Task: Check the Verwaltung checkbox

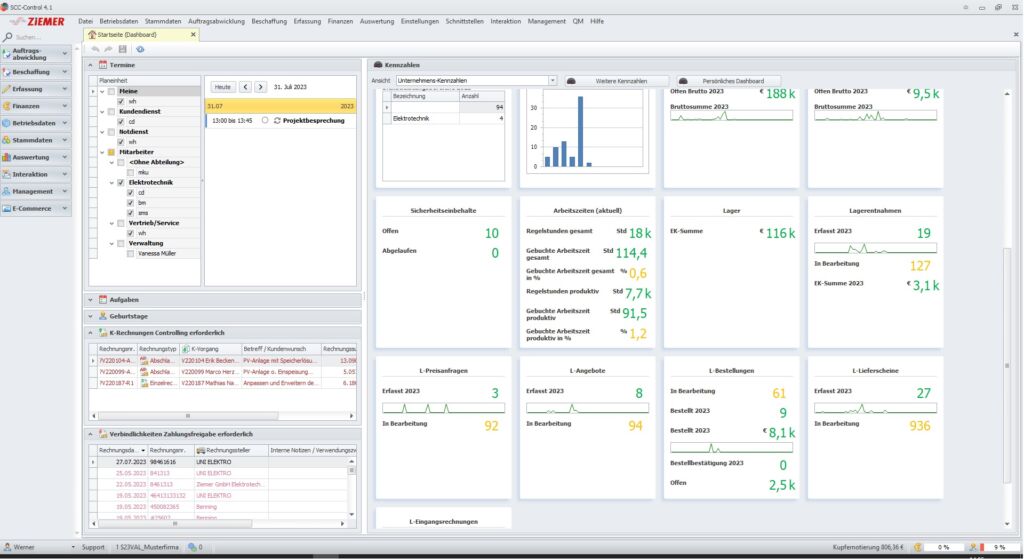Action: tap(121, 243)
